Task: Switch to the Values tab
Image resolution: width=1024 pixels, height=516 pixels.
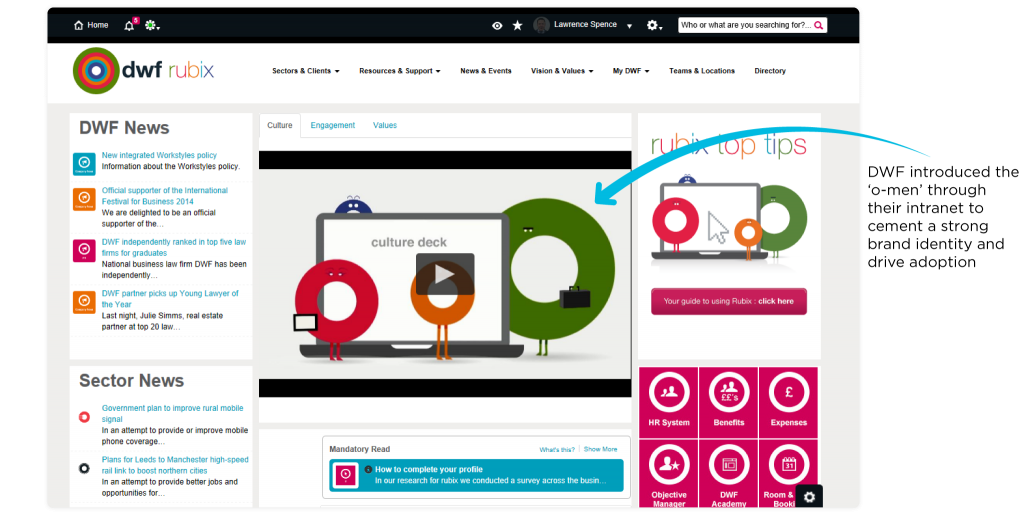Action: point(385,125)
